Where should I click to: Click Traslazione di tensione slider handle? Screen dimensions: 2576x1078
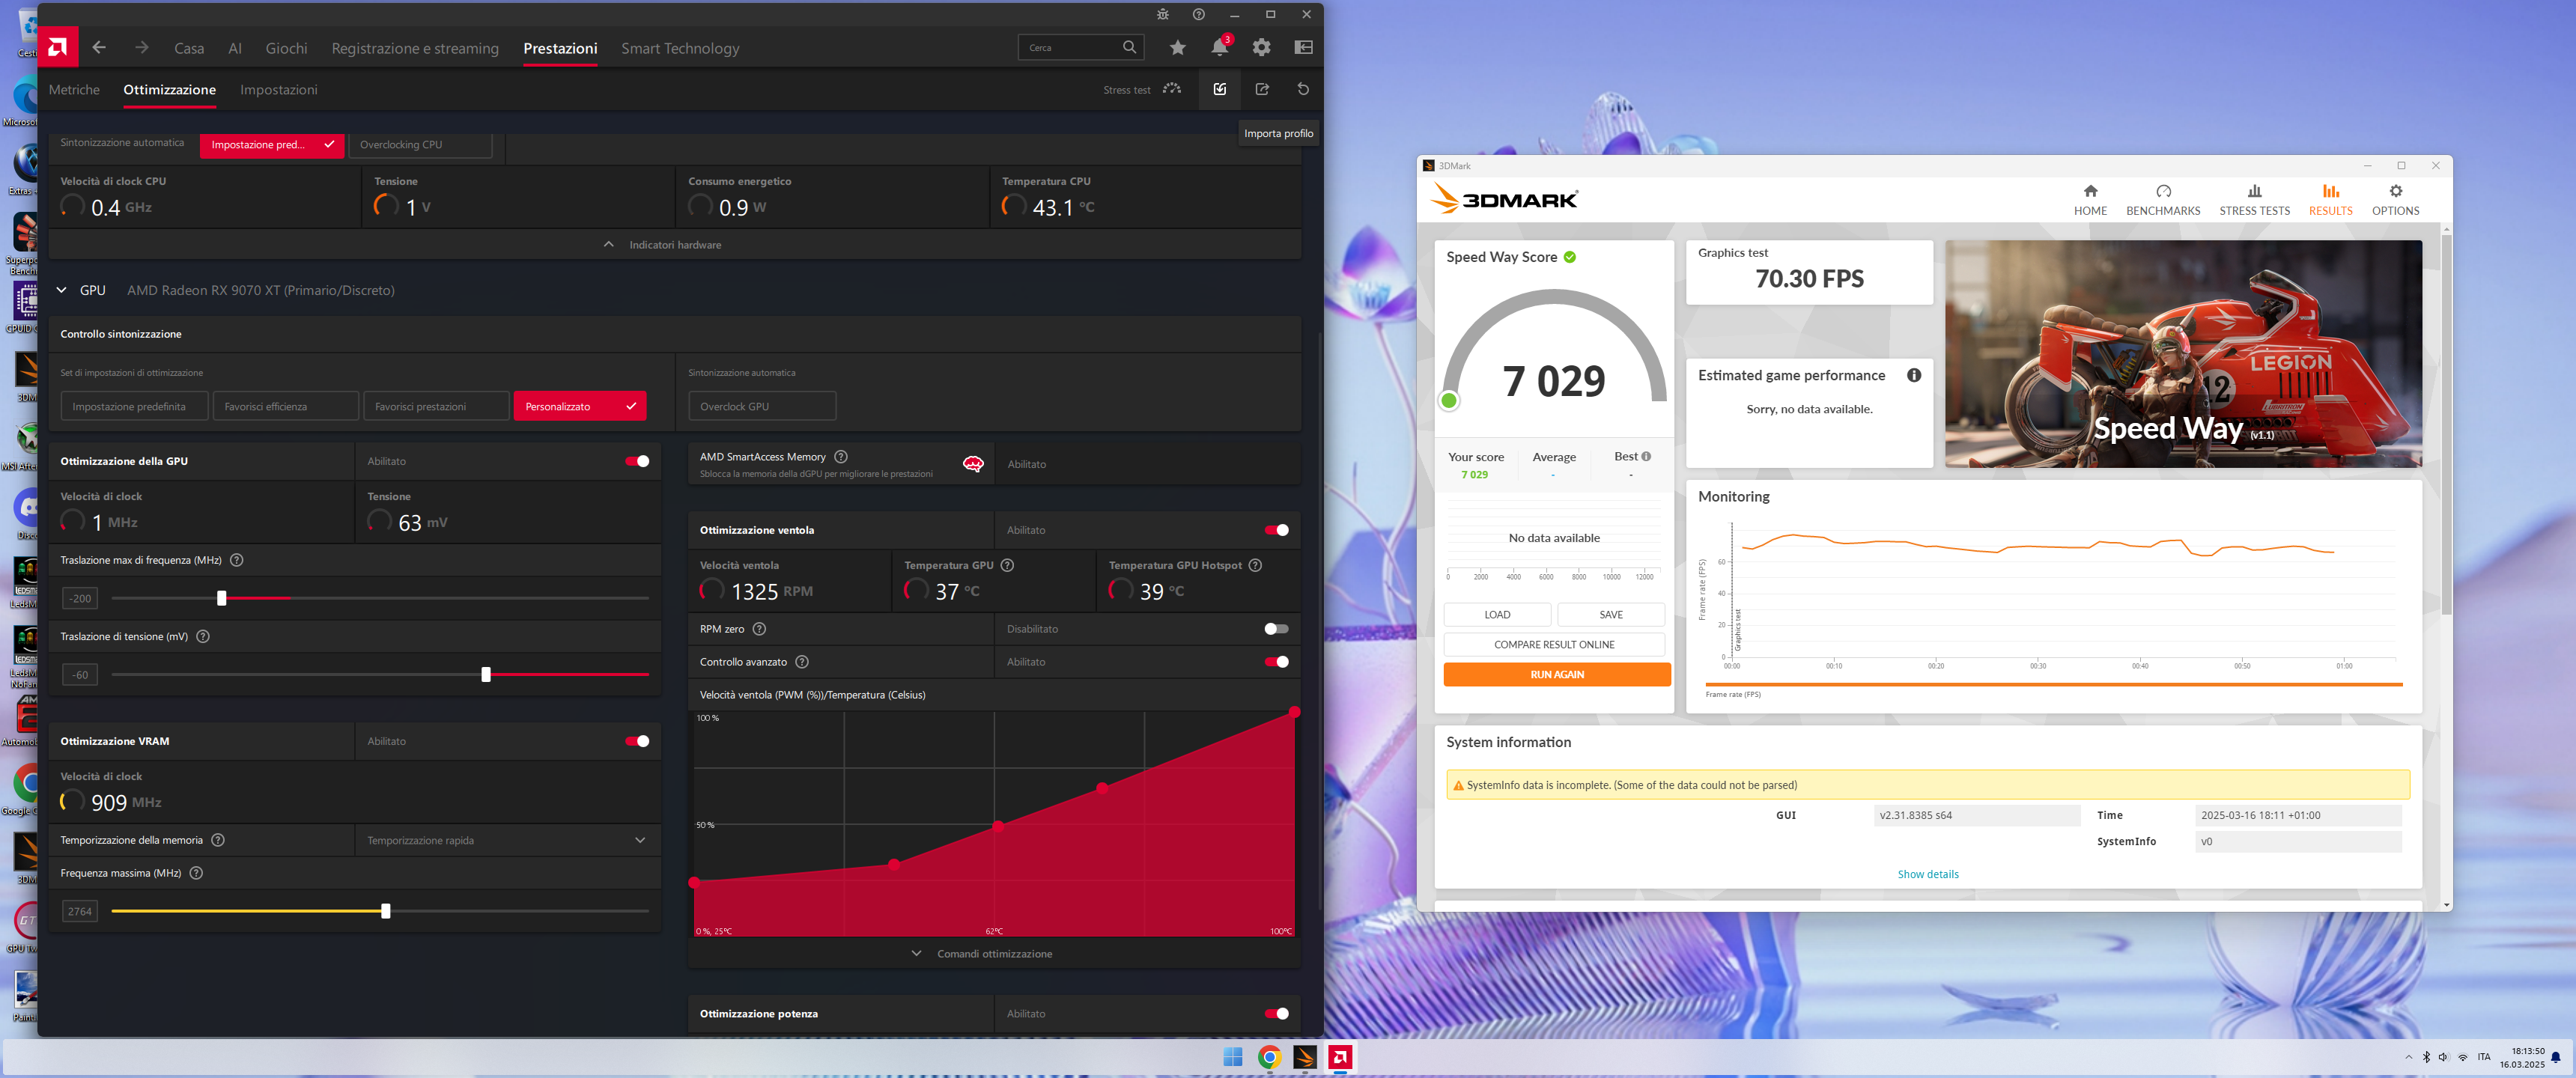pos(486,674)
